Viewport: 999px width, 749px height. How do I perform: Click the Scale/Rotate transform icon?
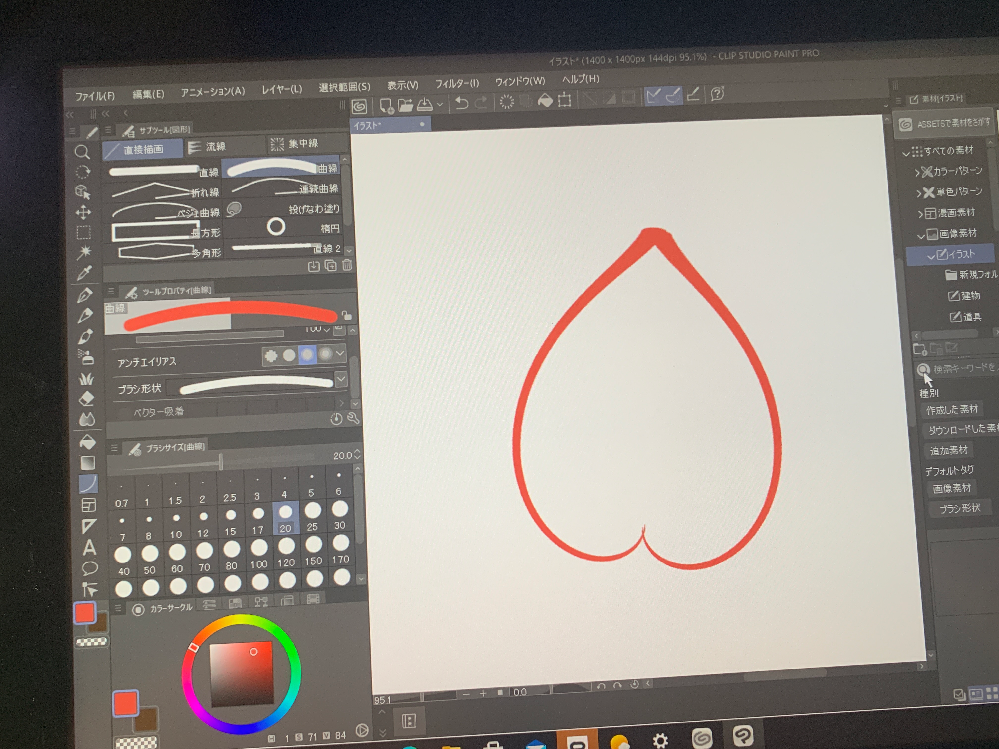[564, 99]
